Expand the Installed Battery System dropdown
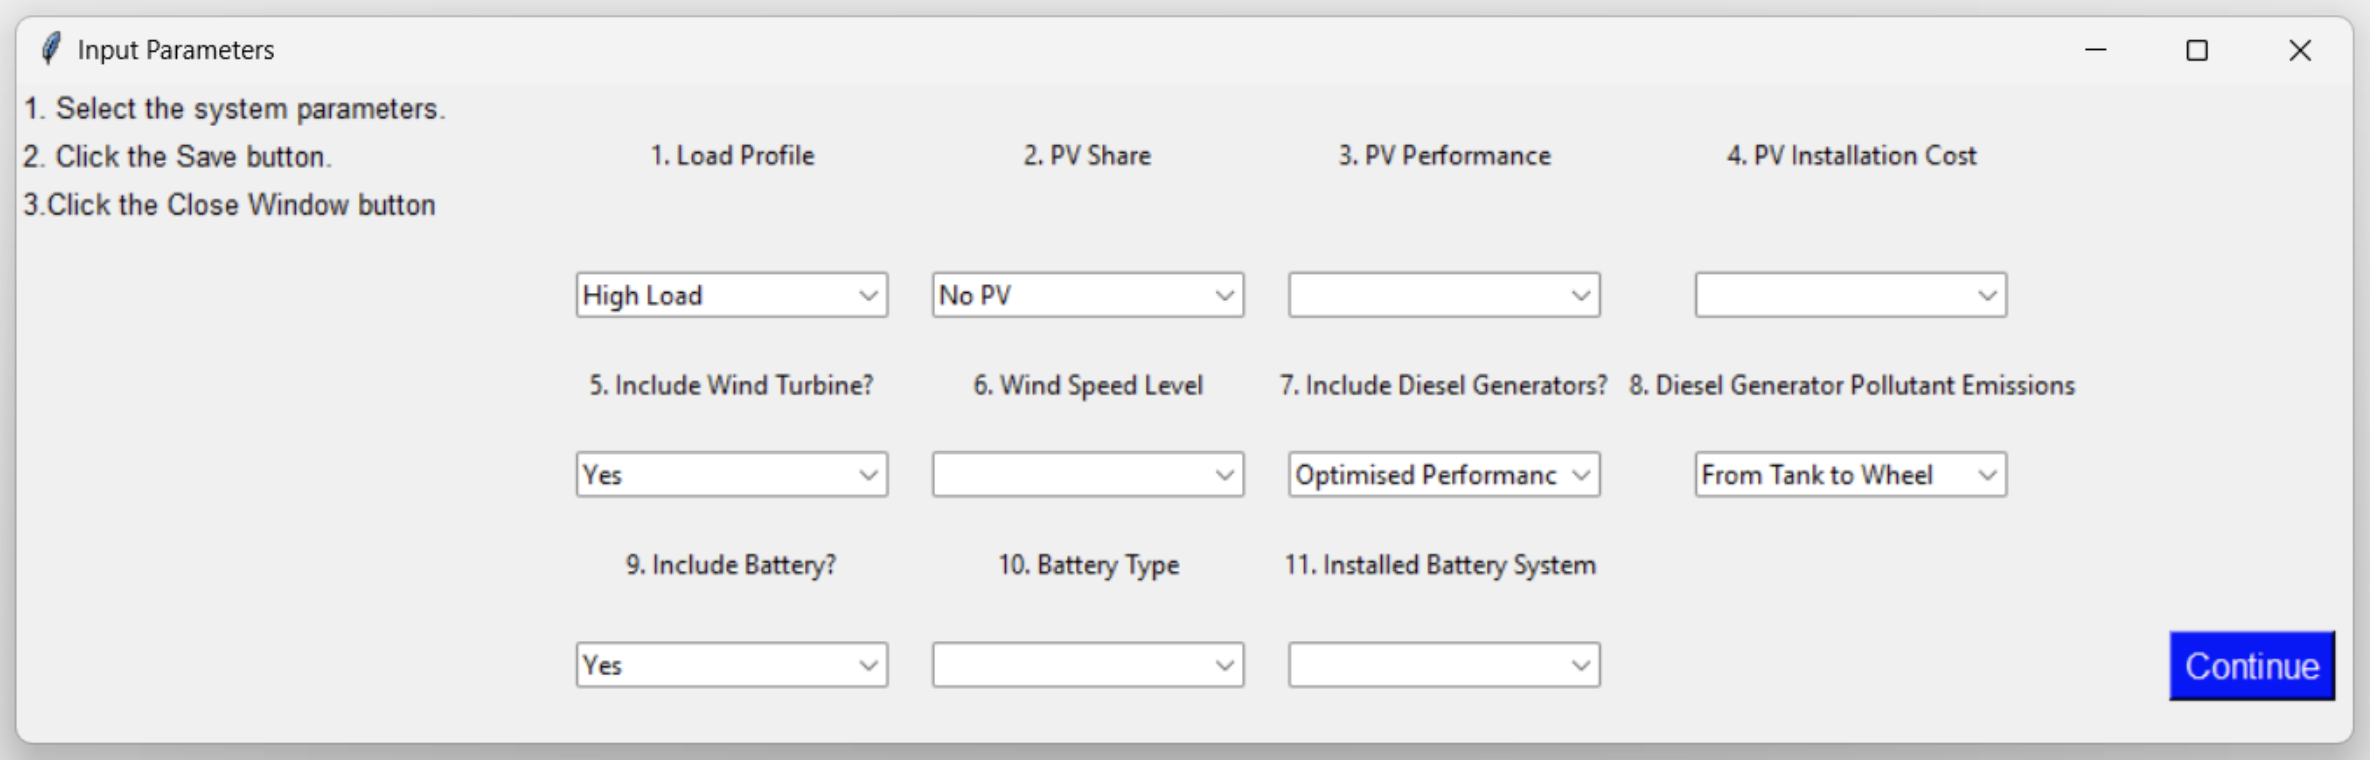Viewport: 2370px width, 760px height. pyautogui.click(x=1443, y=665)
